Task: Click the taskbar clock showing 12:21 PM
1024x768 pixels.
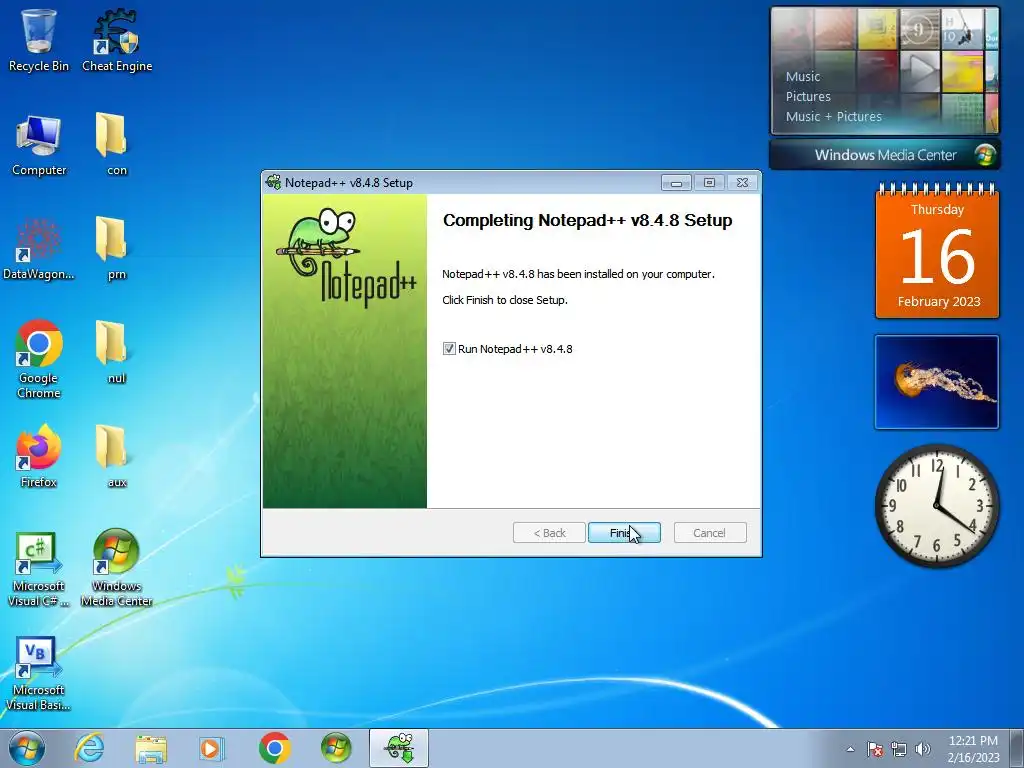Action: pyautogui.click(x=973, y=749)
